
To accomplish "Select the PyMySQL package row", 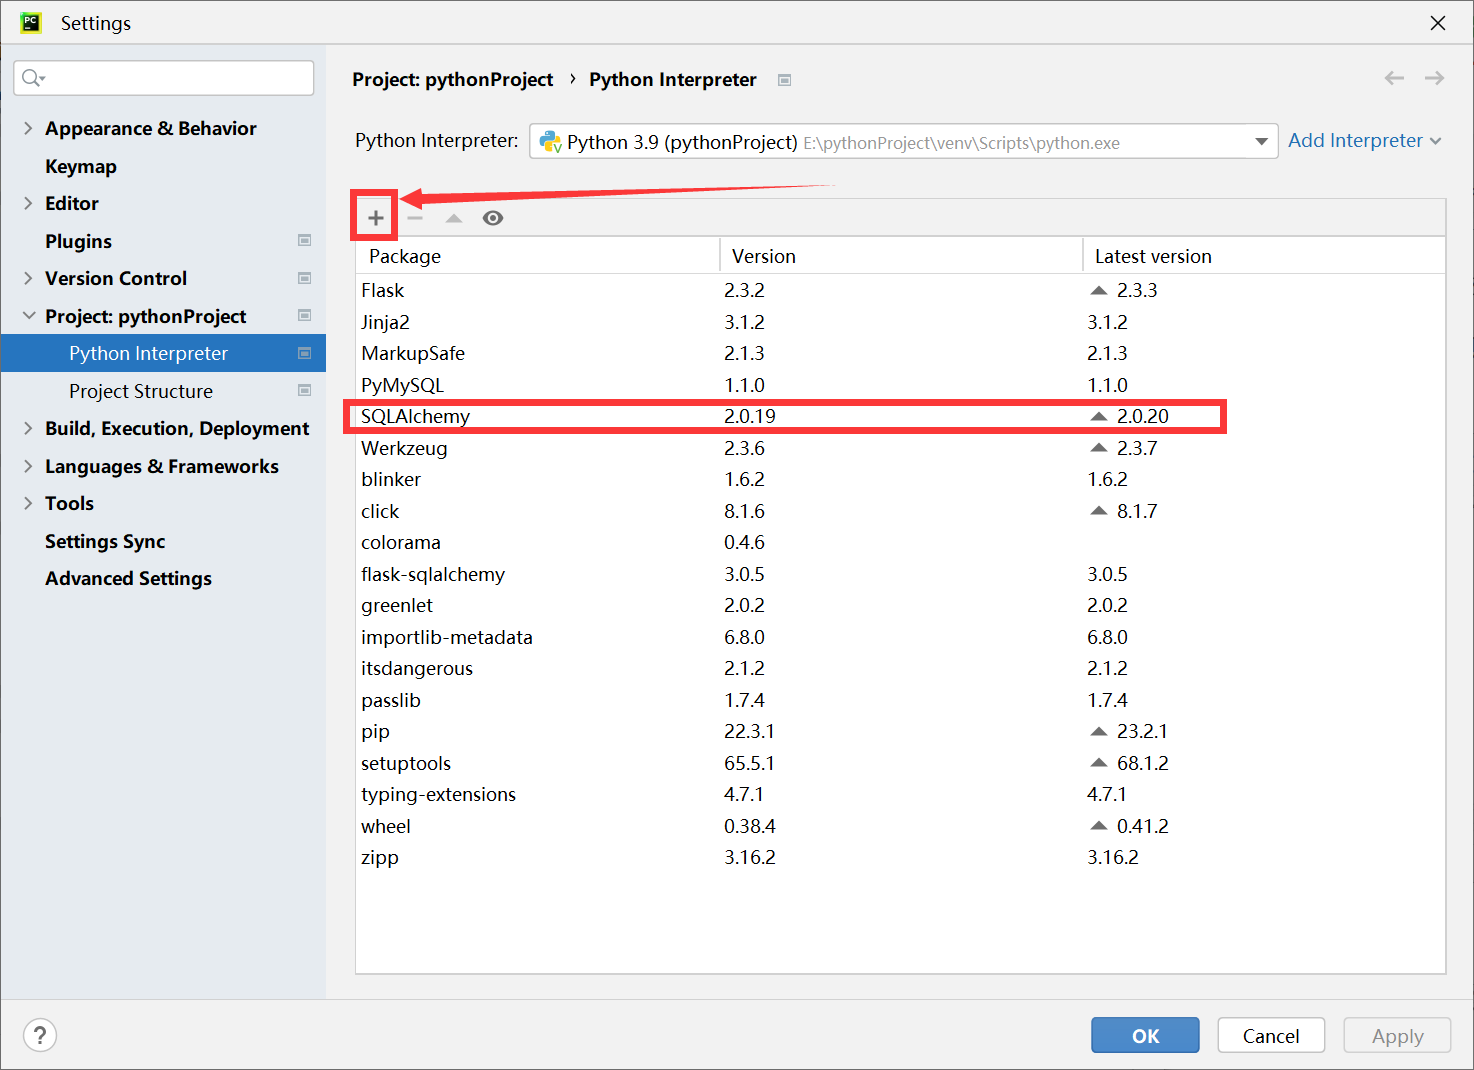I will tap(900, 385).
